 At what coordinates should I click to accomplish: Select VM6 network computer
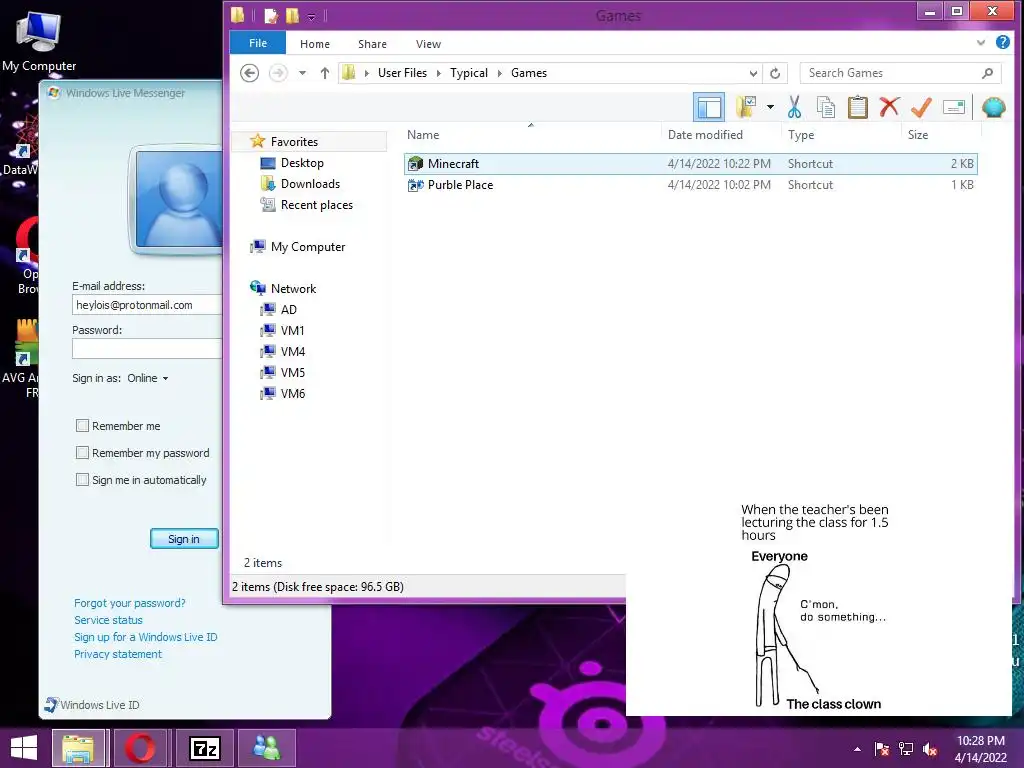coord(292,393)
